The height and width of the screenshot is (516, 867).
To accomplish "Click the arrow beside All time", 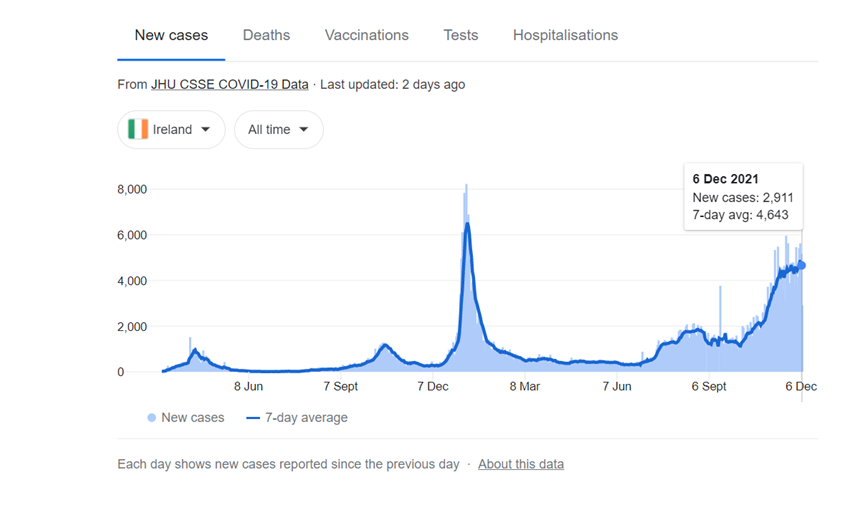I will click(304, 129).
